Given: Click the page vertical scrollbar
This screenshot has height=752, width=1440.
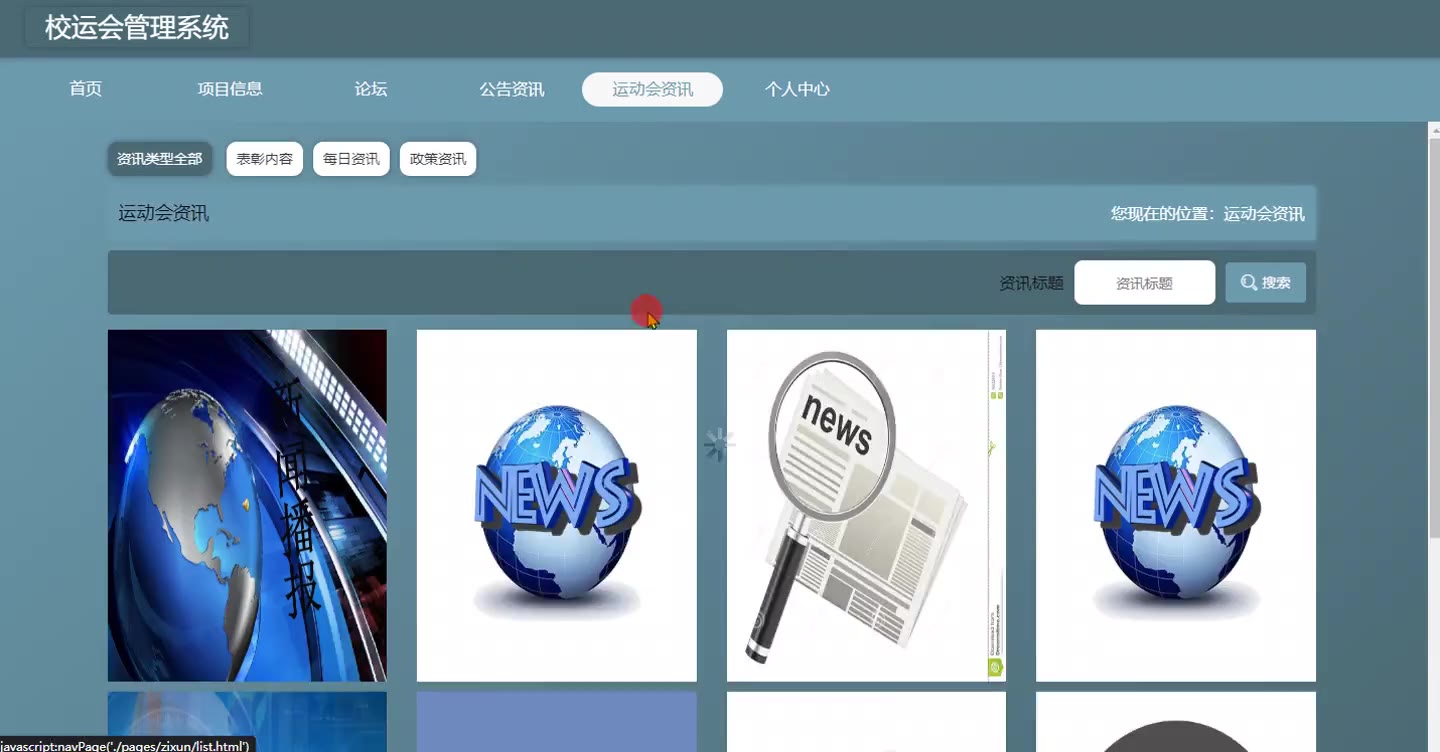Looking at the screenshot, I should [1434, 340].
